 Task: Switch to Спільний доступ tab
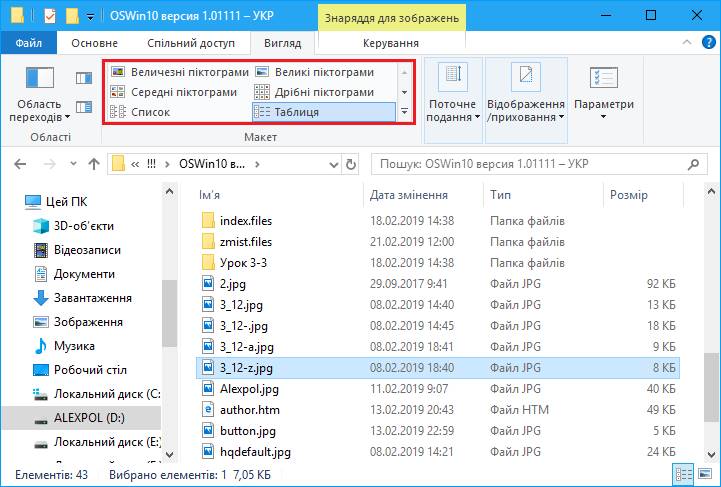pos(191,43)
